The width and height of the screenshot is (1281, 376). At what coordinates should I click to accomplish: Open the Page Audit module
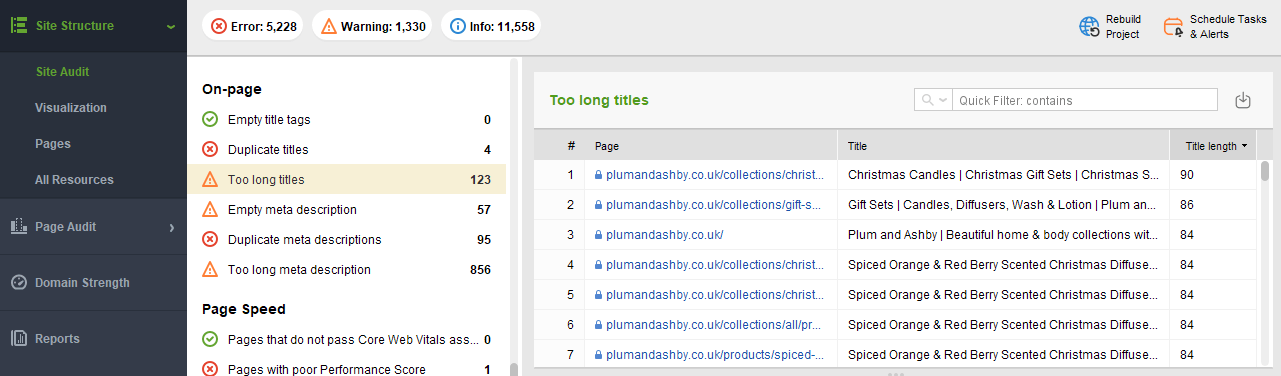(x=93, y=227)
